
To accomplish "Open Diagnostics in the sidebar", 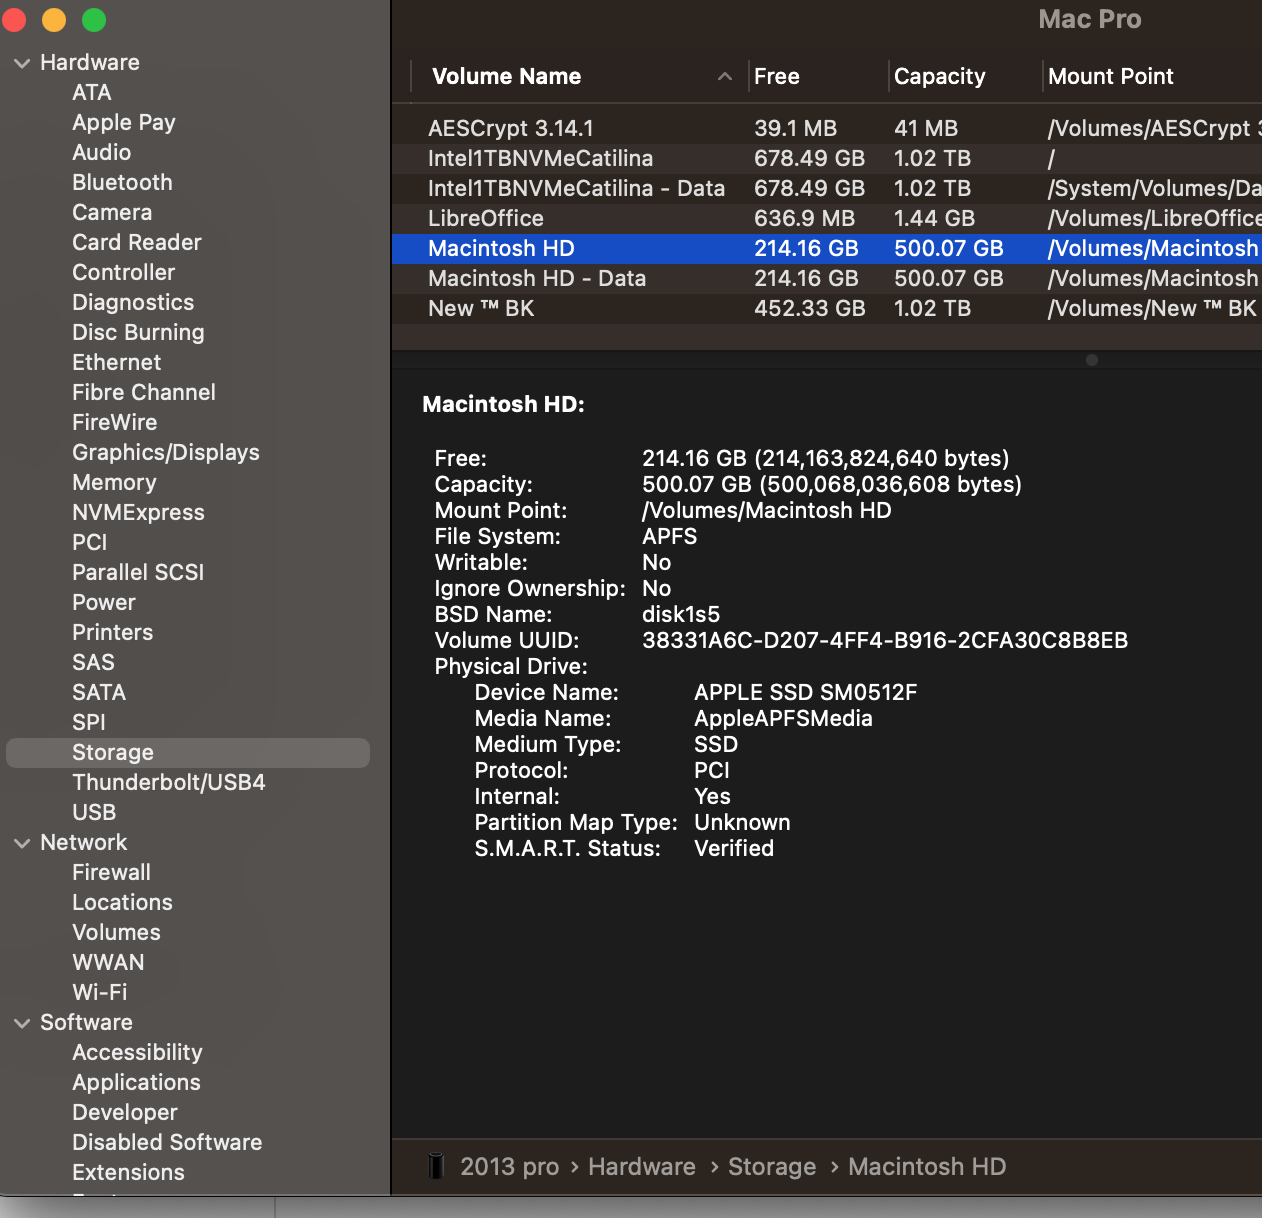I will tap(133, 303).
